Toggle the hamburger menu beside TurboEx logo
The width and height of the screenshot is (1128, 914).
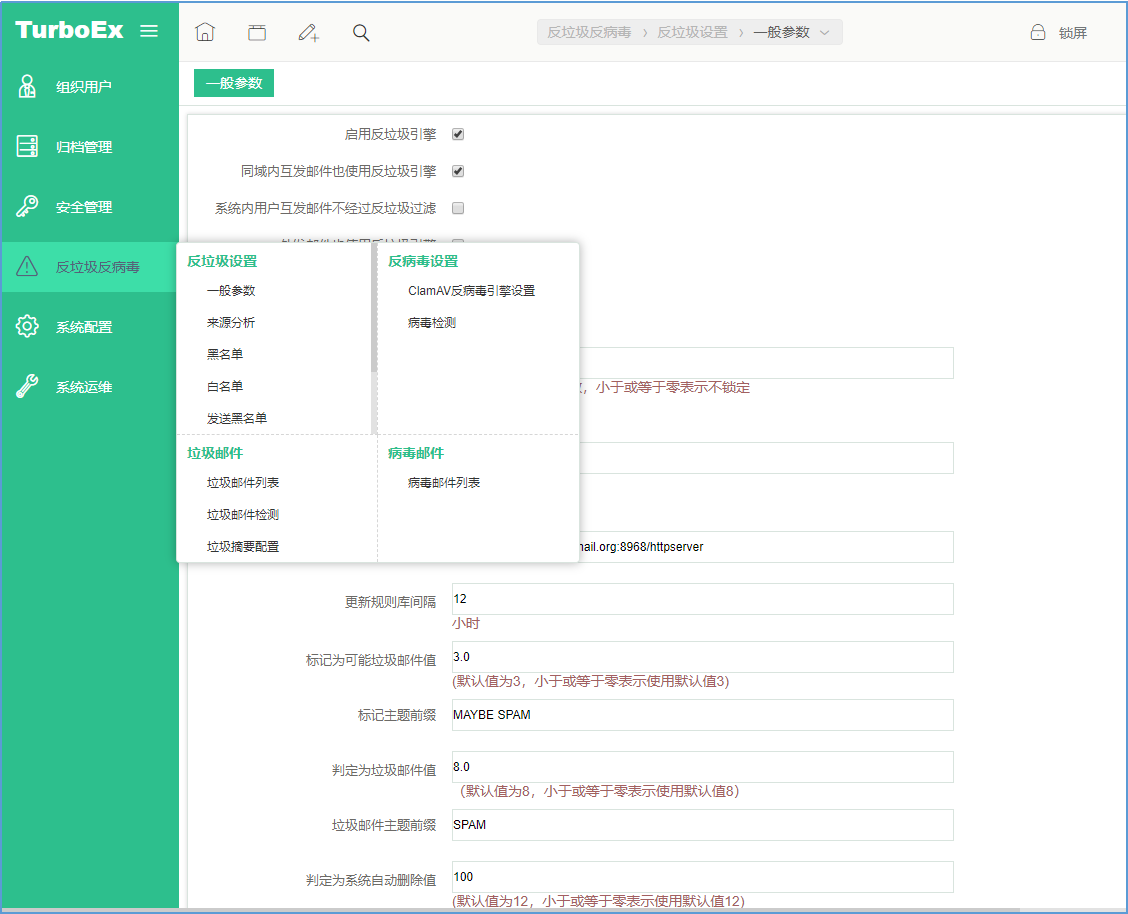click(x=149, y=31)
